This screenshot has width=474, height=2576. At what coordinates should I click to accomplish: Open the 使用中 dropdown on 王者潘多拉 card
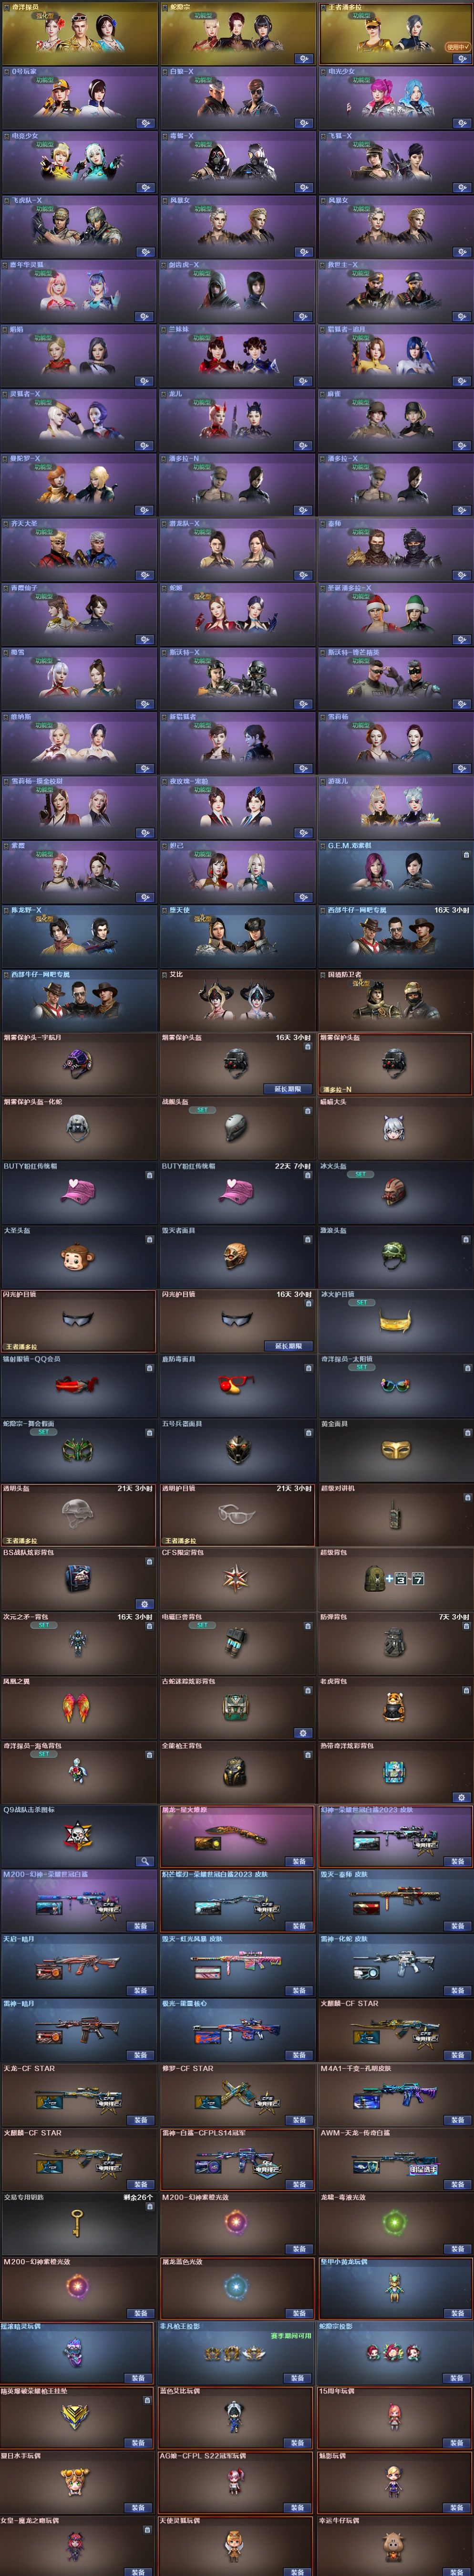coord(457,46)
